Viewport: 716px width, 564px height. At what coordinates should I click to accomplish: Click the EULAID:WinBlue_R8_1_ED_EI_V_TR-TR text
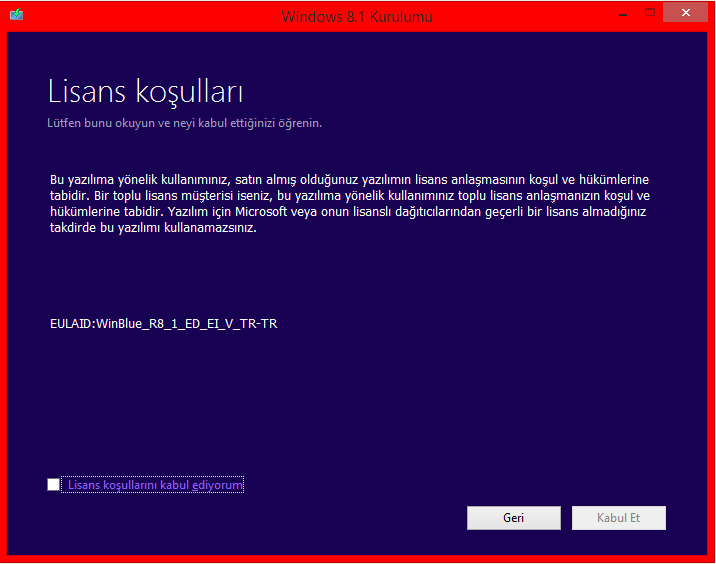click(163, 324)
